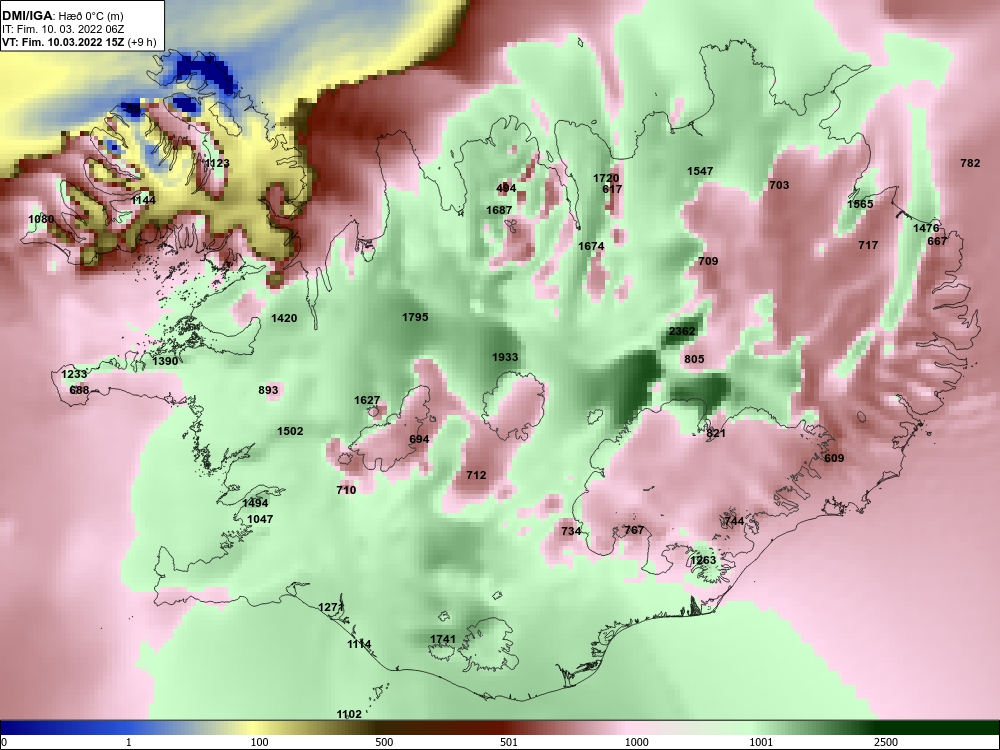1000x750 pixels.
Task: Click the color scale label 1001
Action: point(761,742)
